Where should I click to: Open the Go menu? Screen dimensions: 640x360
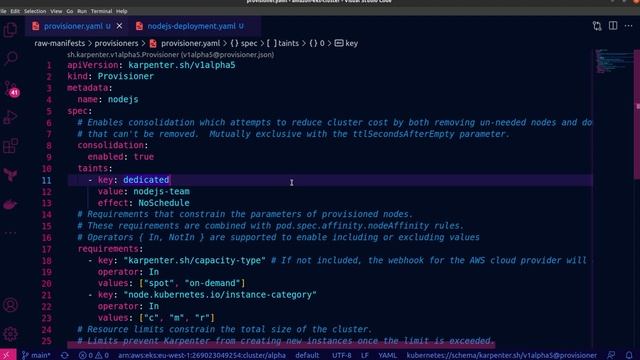pos(69,11)
